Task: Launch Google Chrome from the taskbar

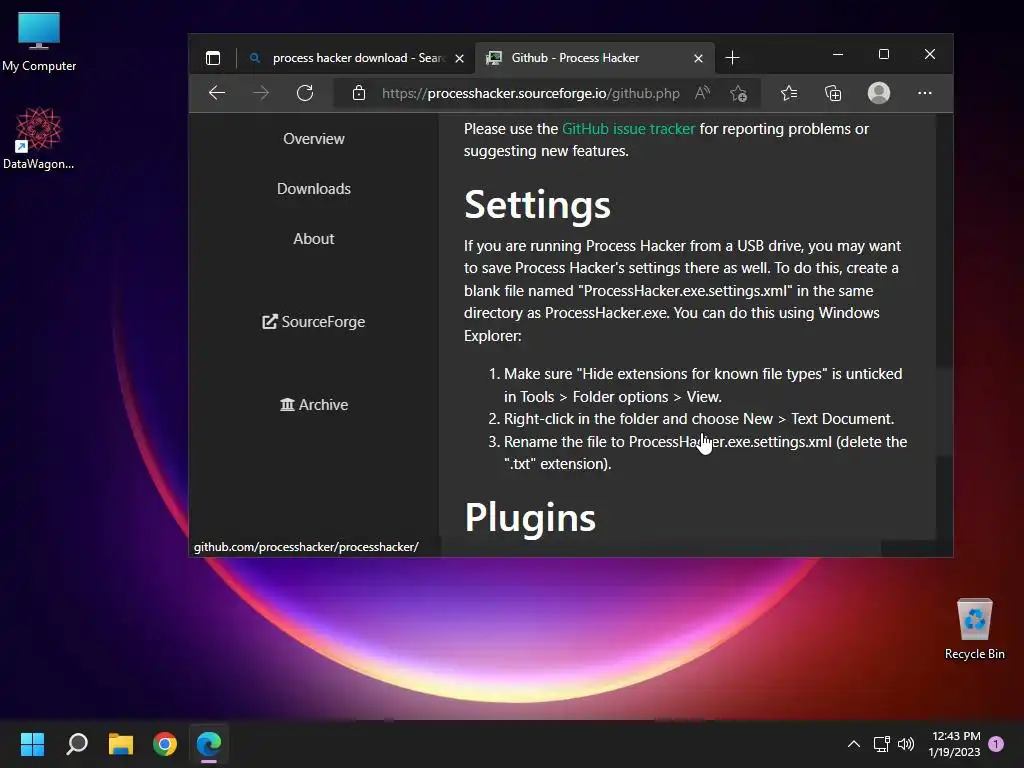Action: (x=165, y=744)
